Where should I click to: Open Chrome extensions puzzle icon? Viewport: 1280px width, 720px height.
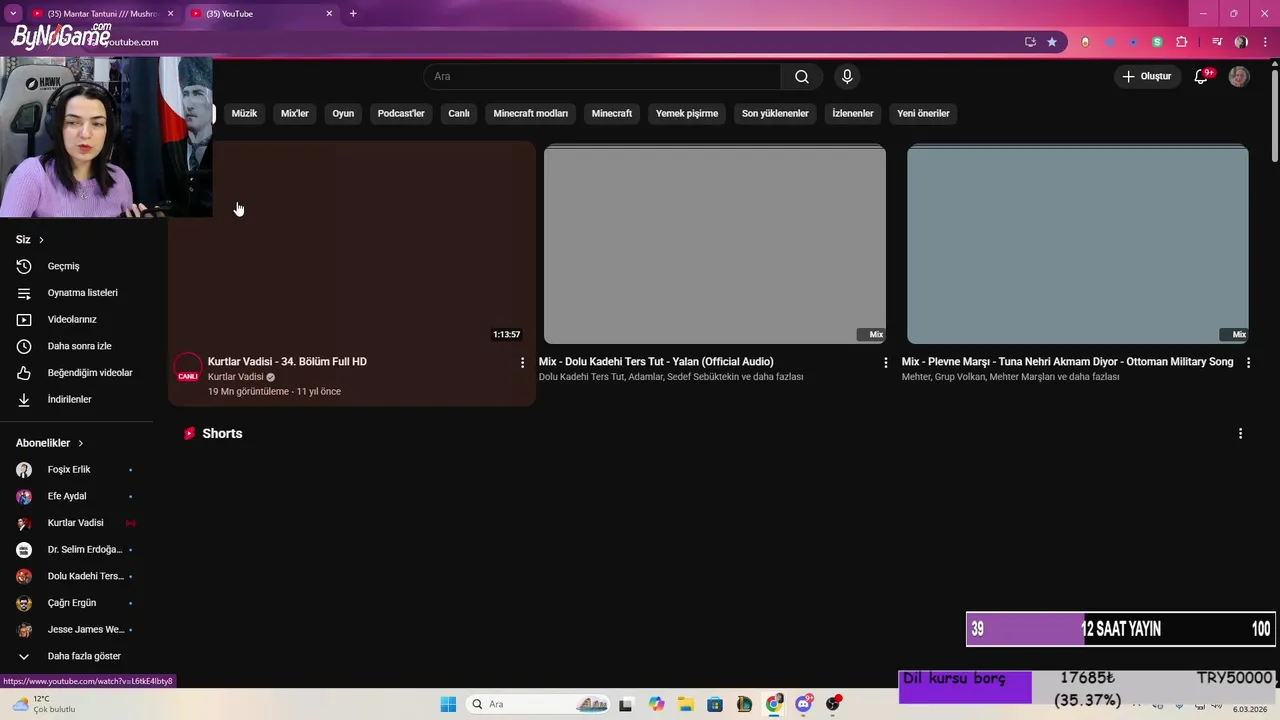1182,42
